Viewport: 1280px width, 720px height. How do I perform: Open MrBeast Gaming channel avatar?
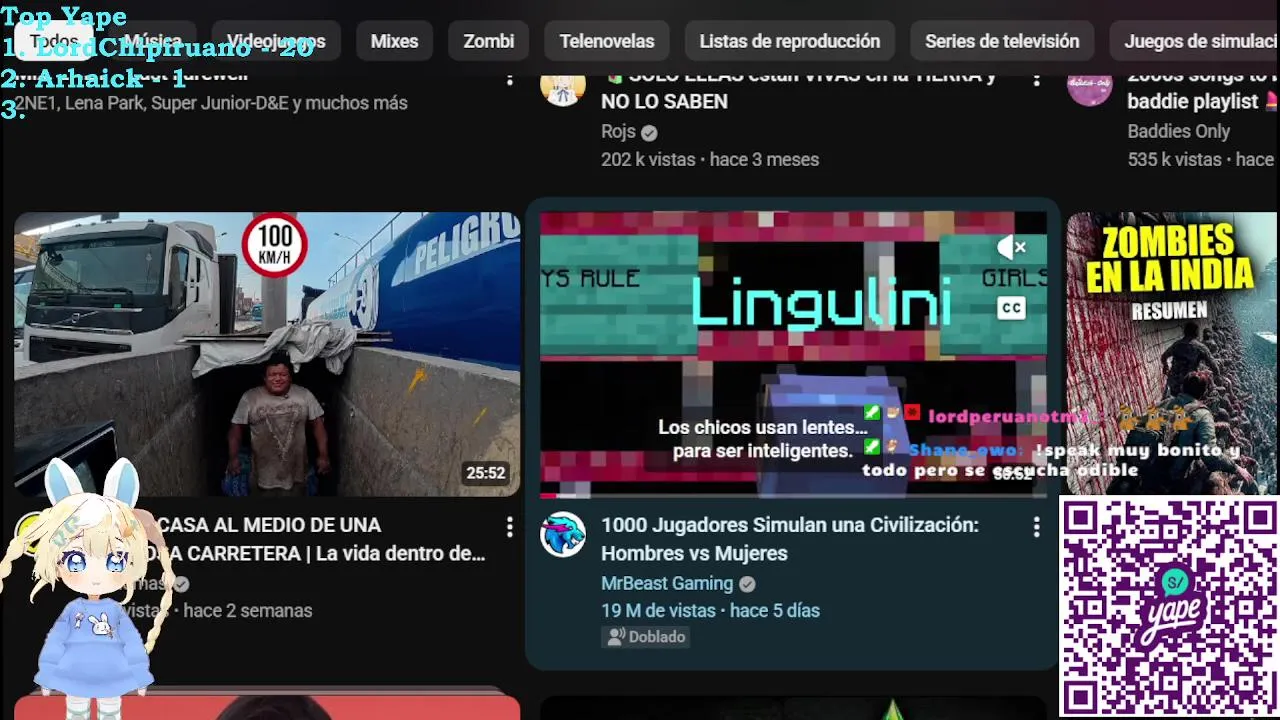(563, 534)
